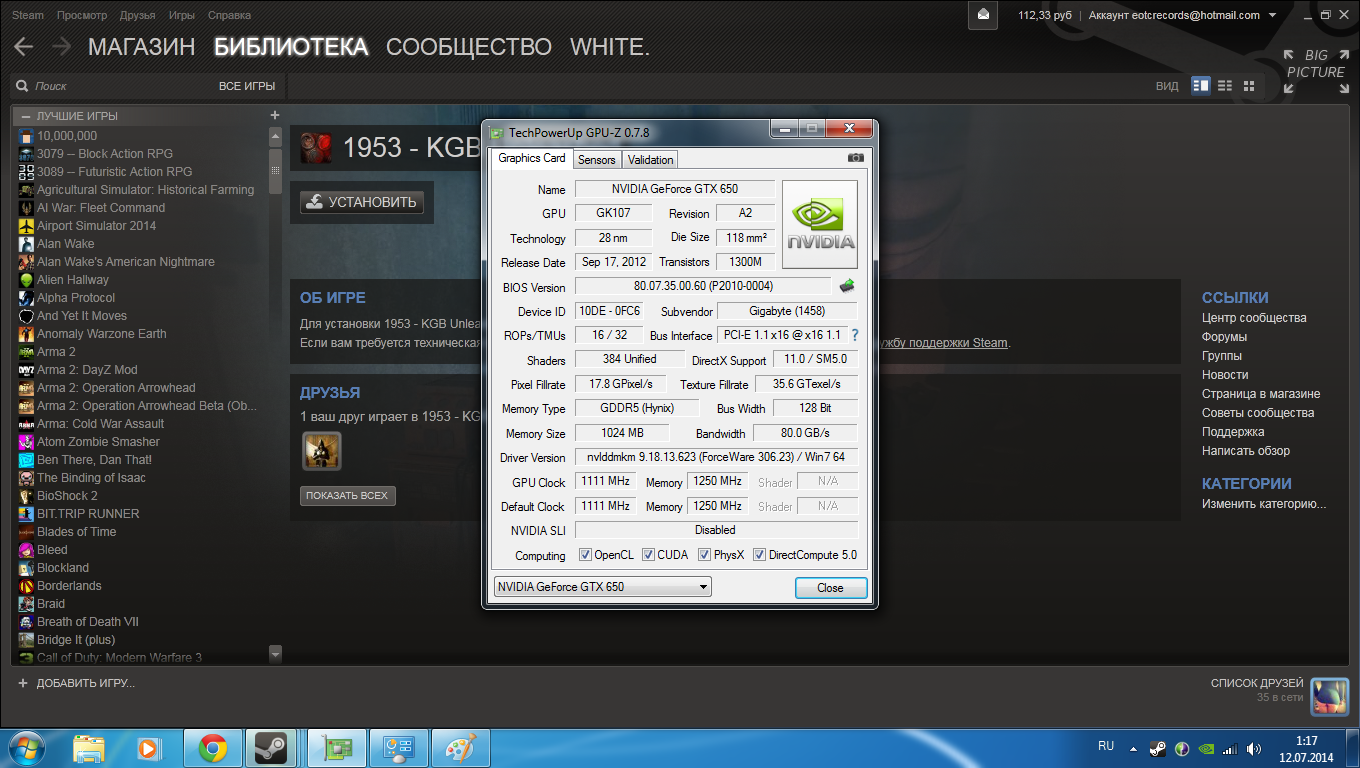Toggle the OpenCL checkbox in GPU-Z
This screenshot has height=768, width=1360.
tap(586, 555)
